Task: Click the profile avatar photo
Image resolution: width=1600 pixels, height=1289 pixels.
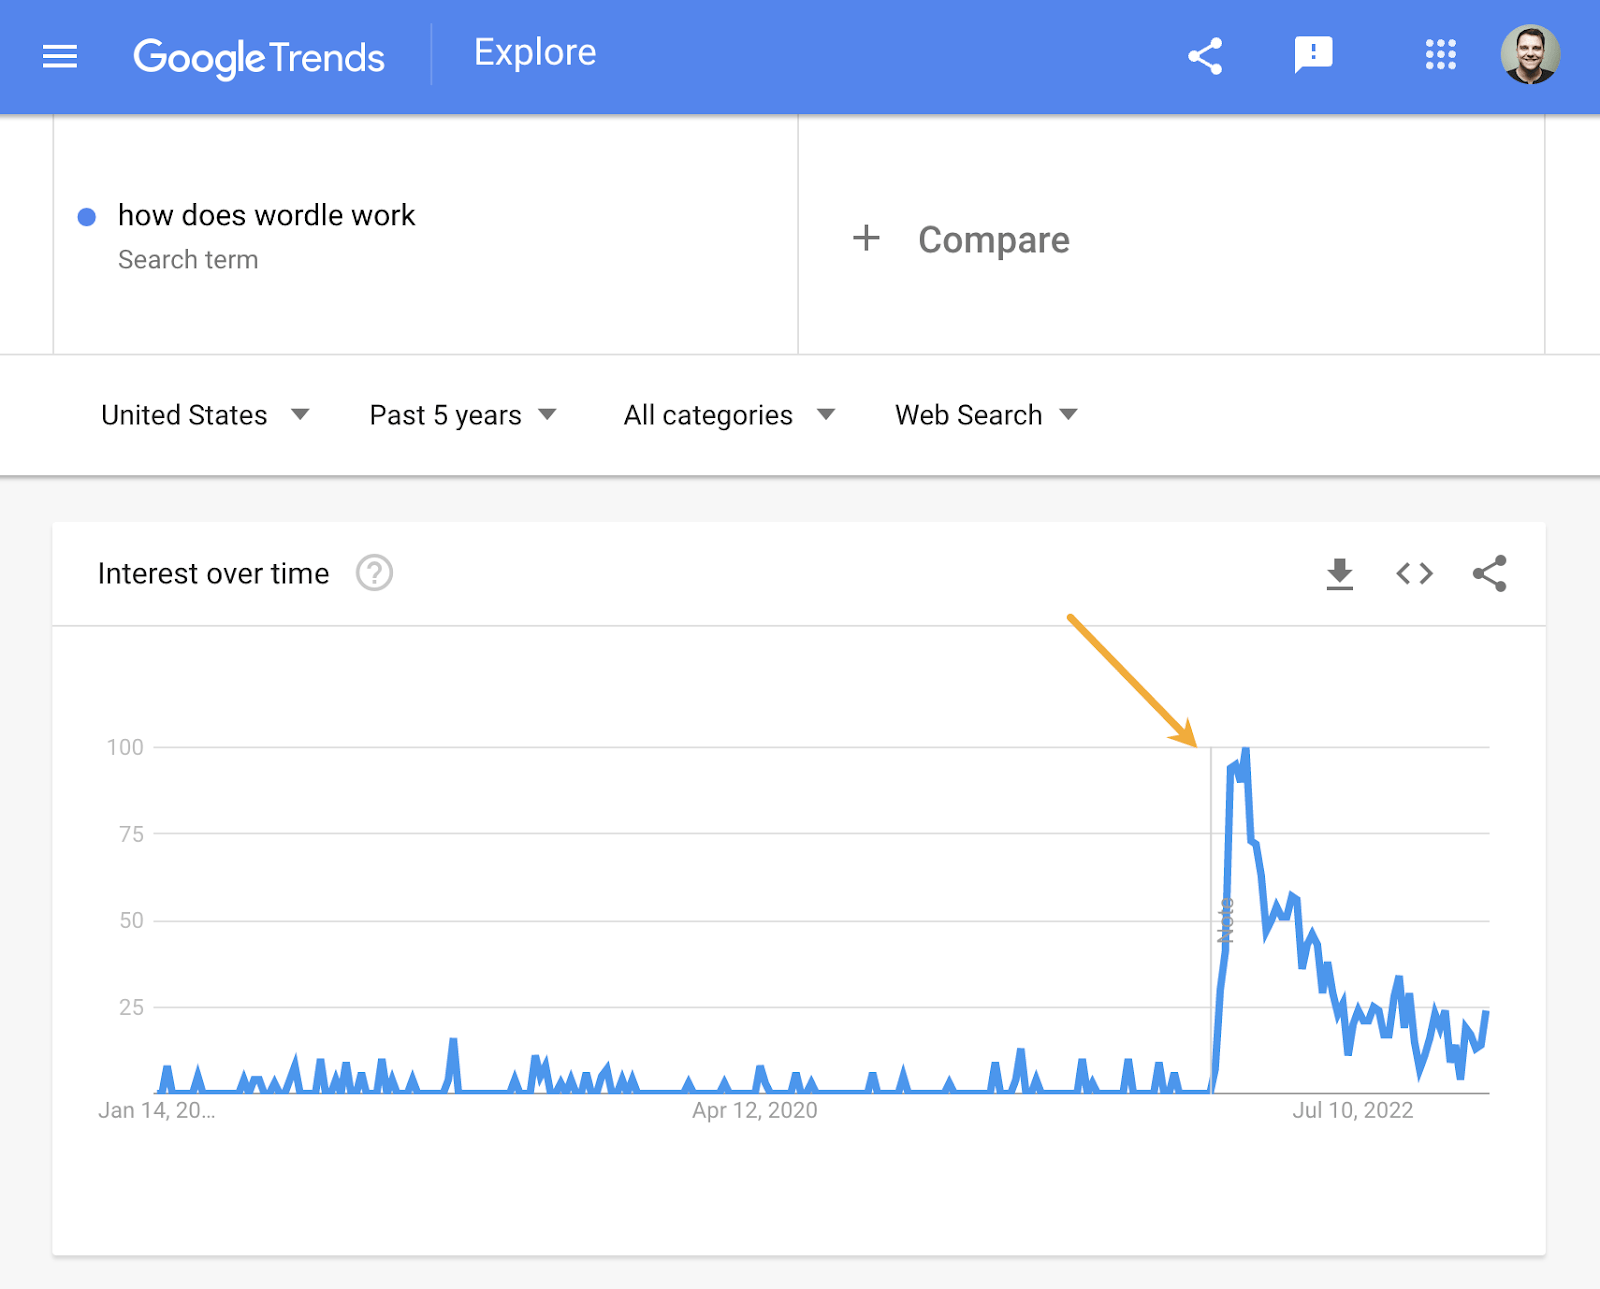Action: pos(1531,56)
